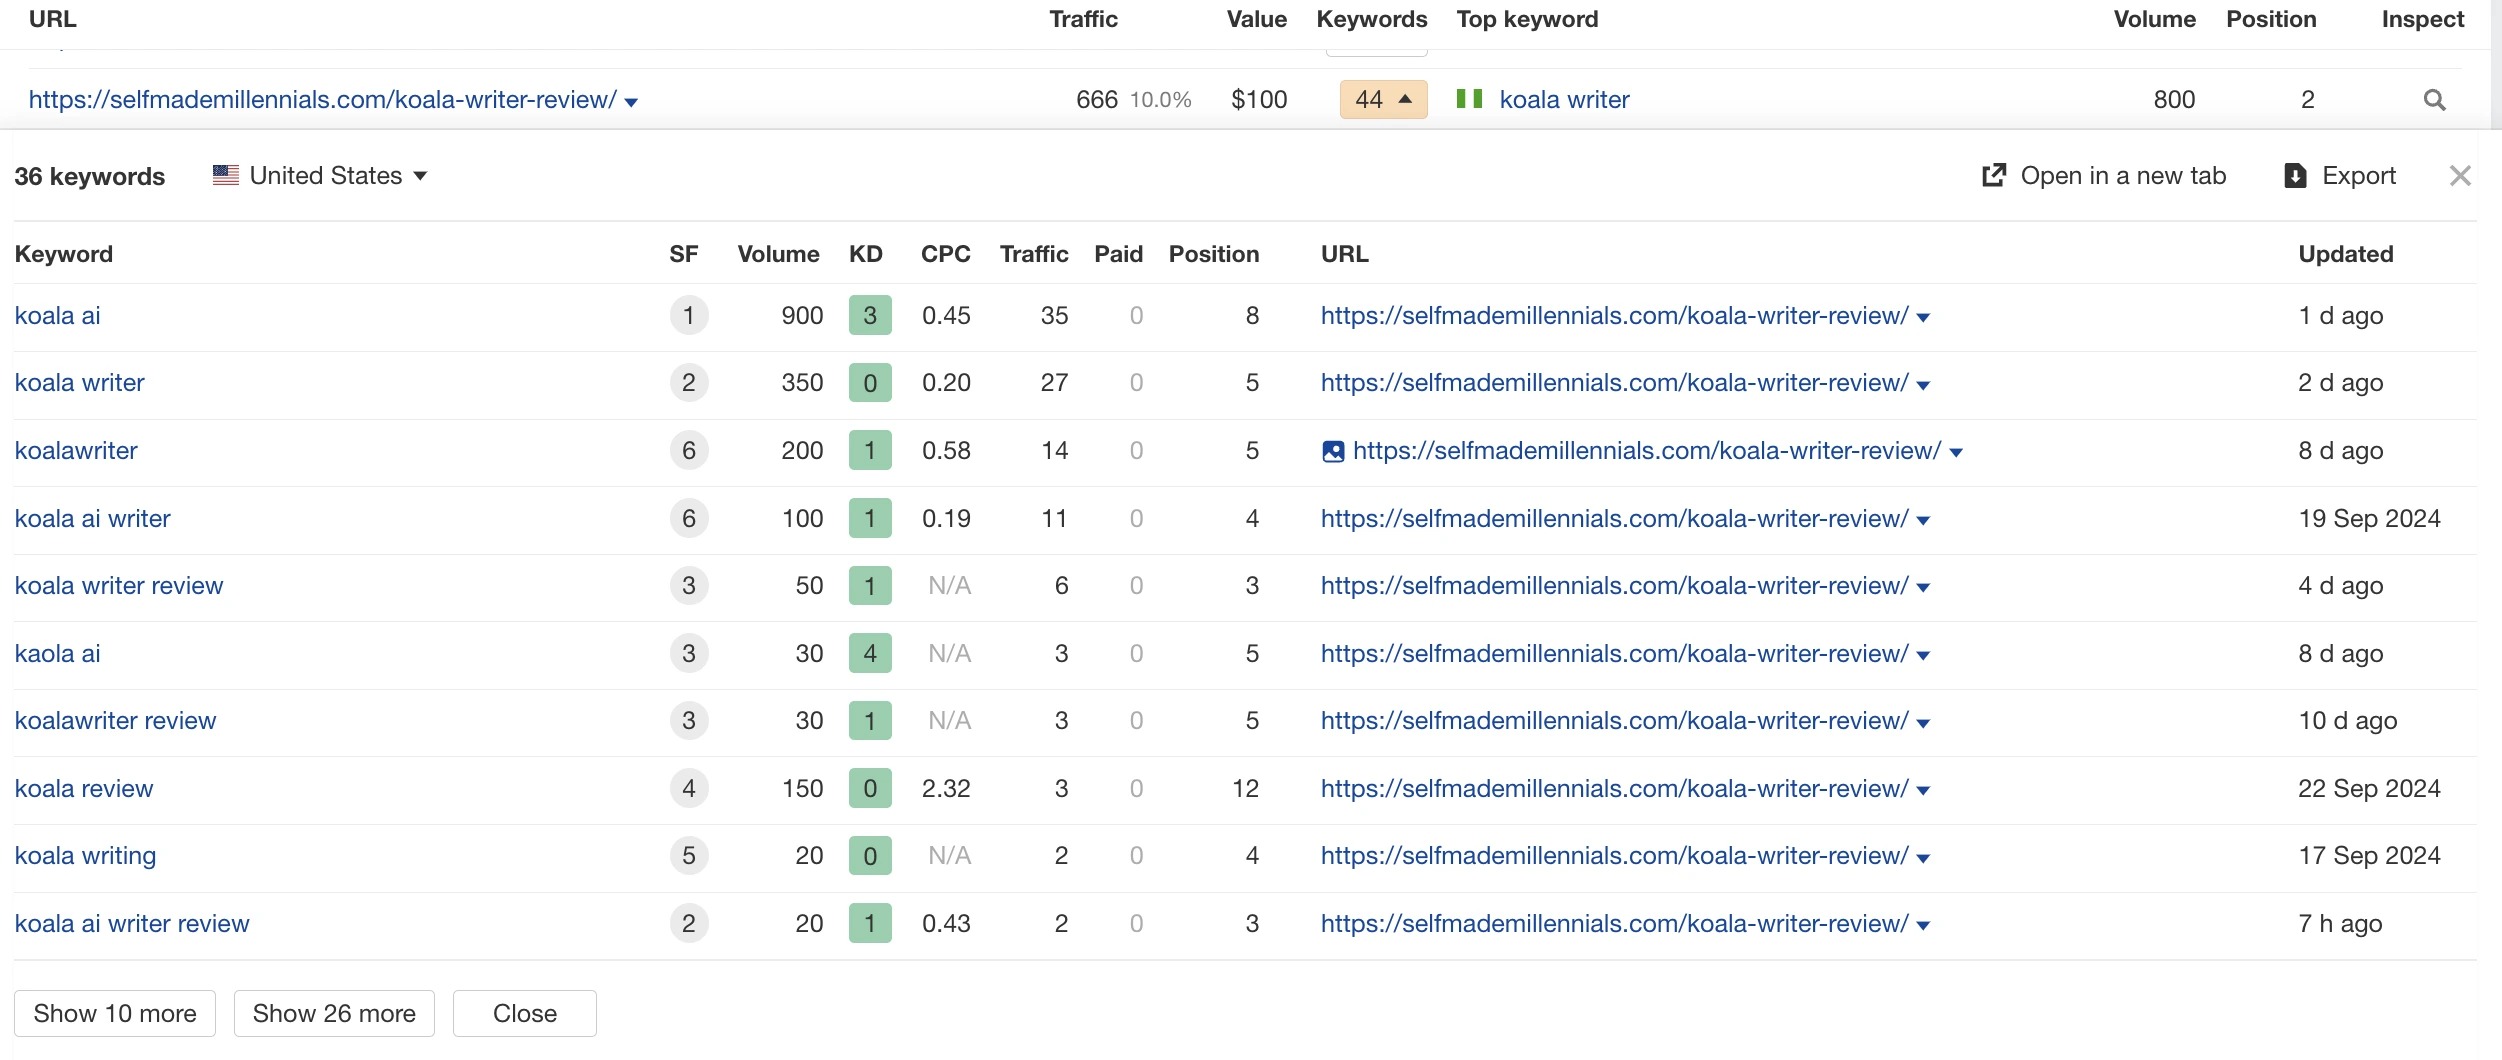
Task: Close the keywords panel with the X icon
Action: click(x=2460, y=176)
